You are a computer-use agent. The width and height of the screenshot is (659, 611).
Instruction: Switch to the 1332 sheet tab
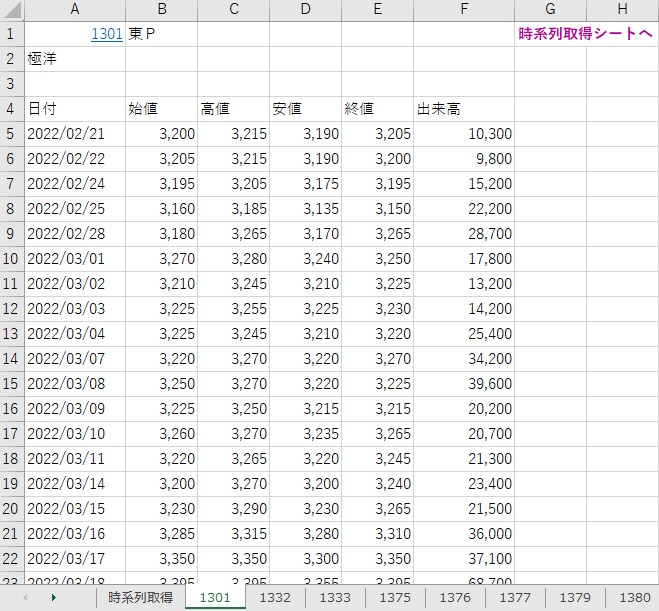(x=275, y=597)
